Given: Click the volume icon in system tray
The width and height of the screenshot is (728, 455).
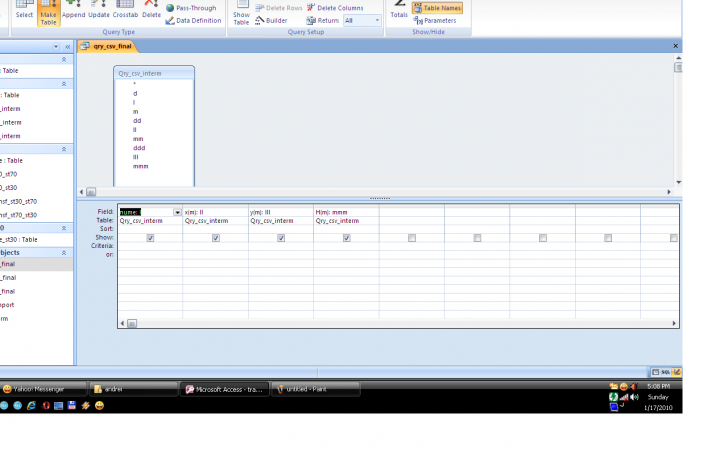Looking at the screenshot, I should tap(634, 397).
